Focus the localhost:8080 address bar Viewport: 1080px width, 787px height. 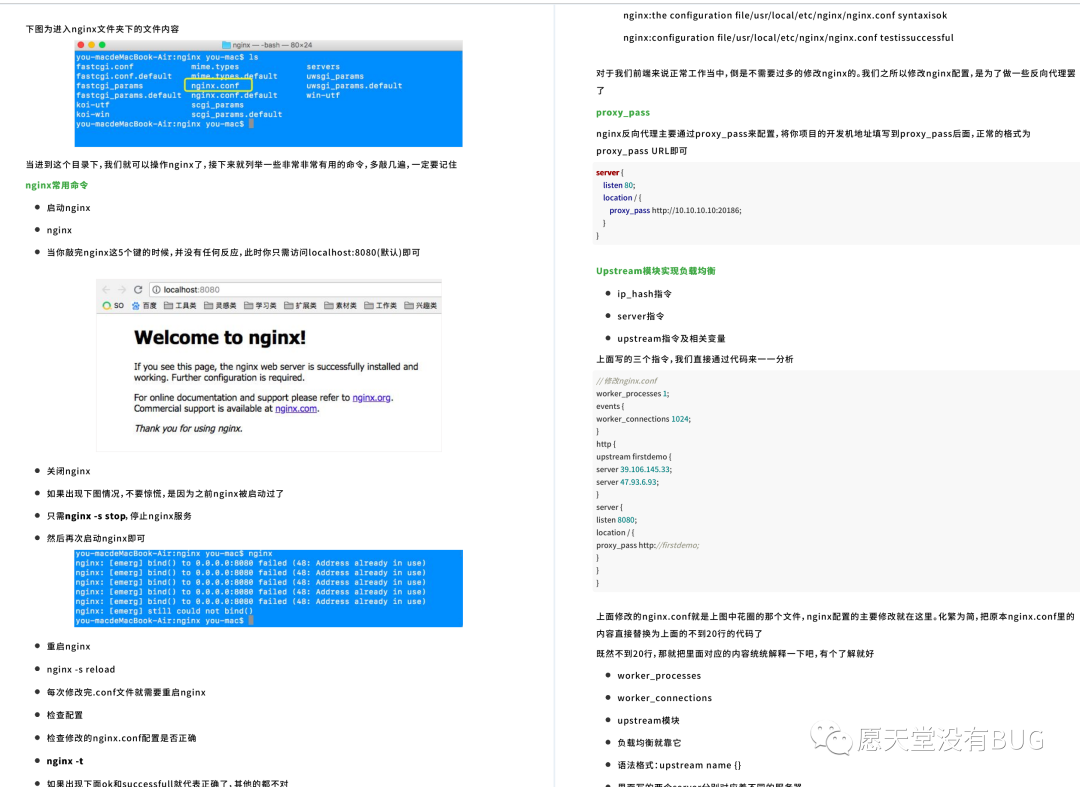pos(296,290)
